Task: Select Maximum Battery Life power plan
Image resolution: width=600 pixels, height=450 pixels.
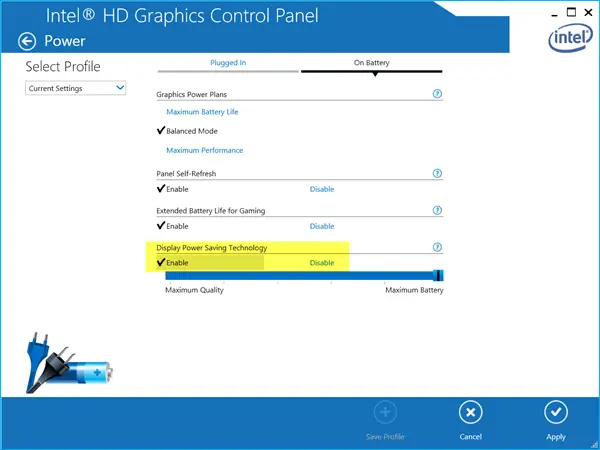Action: click(x=202, y=112)
